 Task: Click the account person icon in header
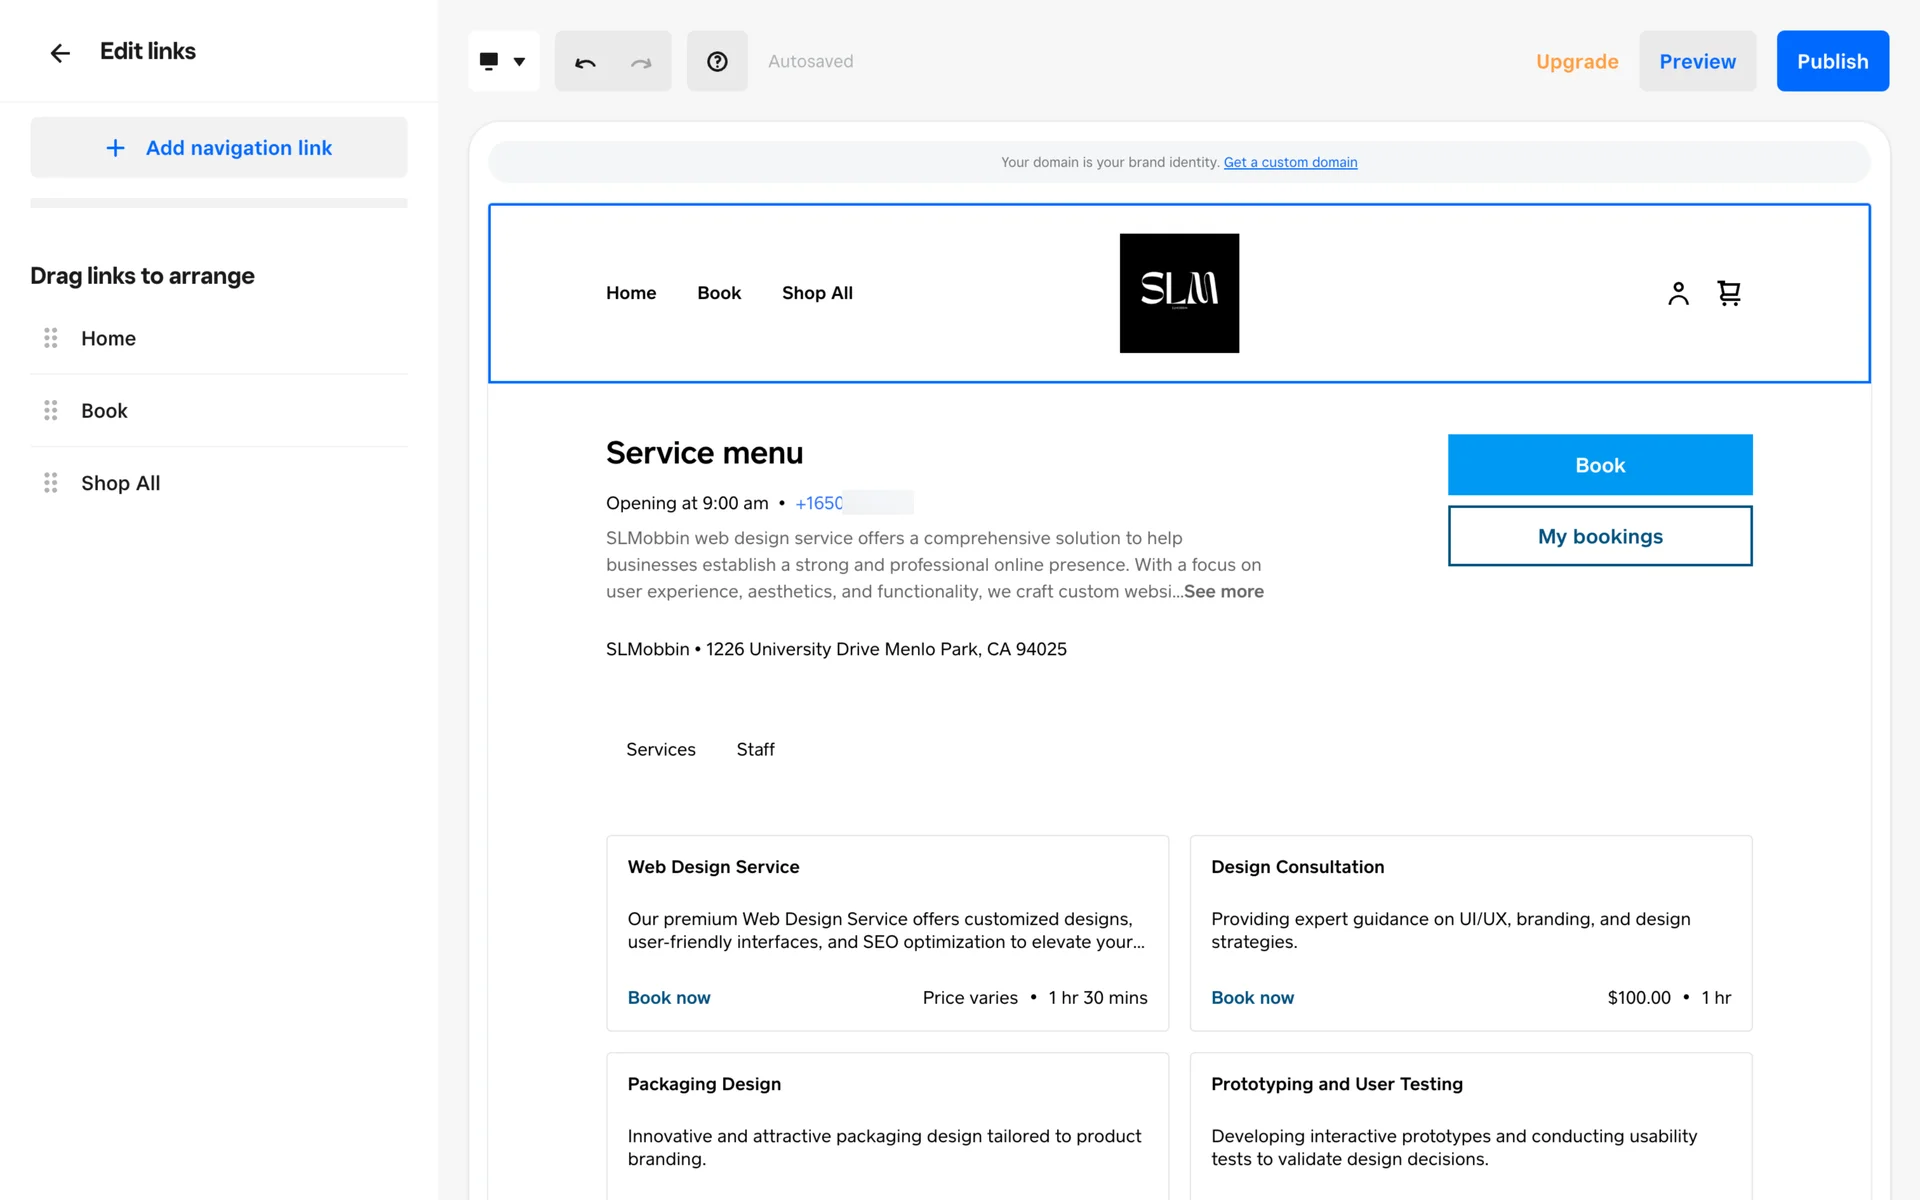coord(1678,293)
